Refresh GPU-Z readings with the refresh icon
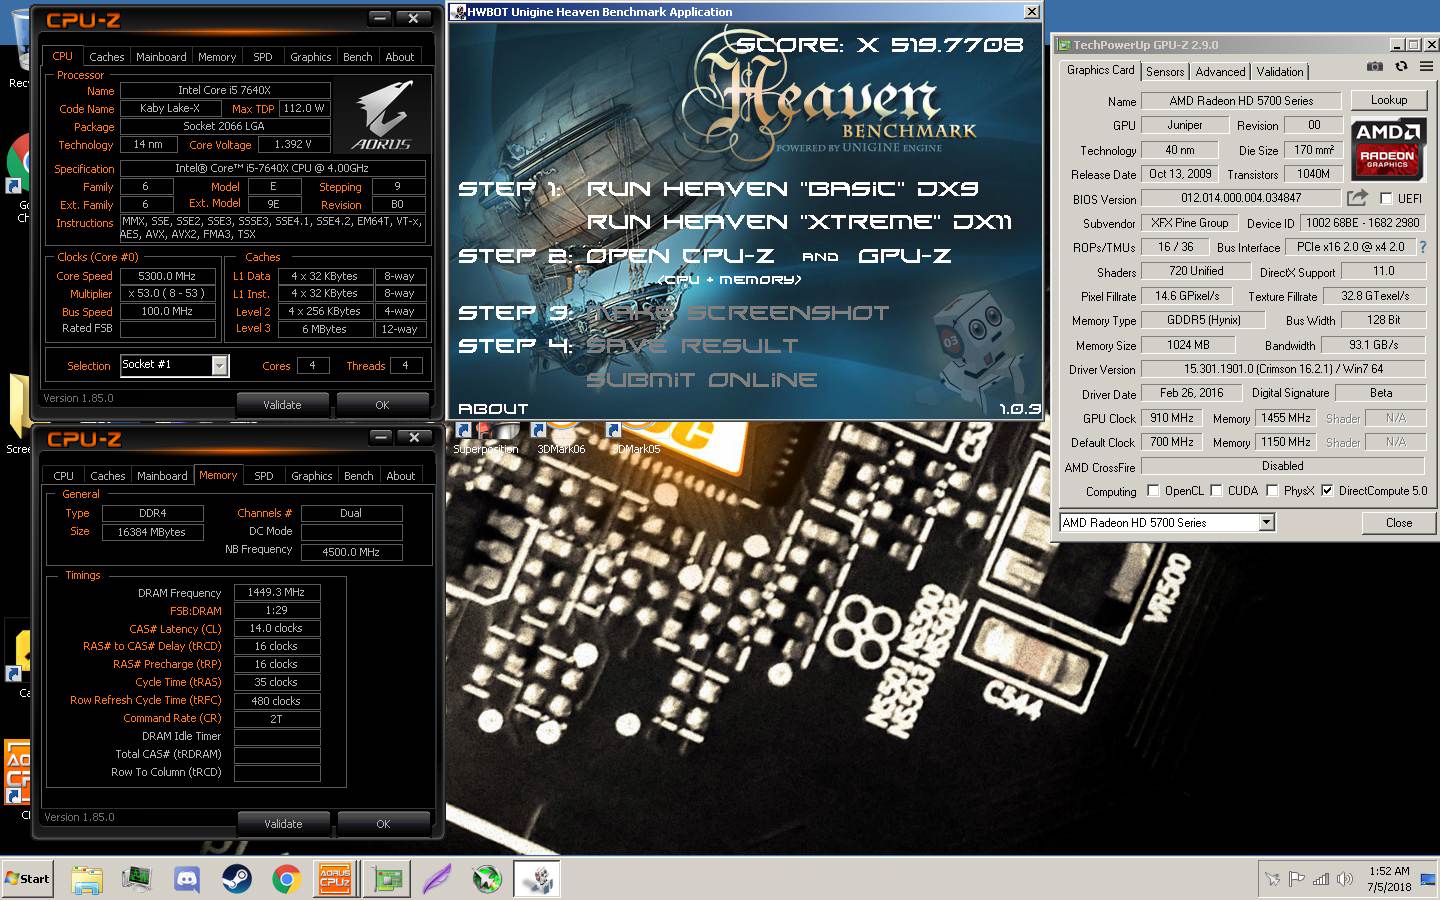Screen dimensions: 1440x900 pos(1401,67)
